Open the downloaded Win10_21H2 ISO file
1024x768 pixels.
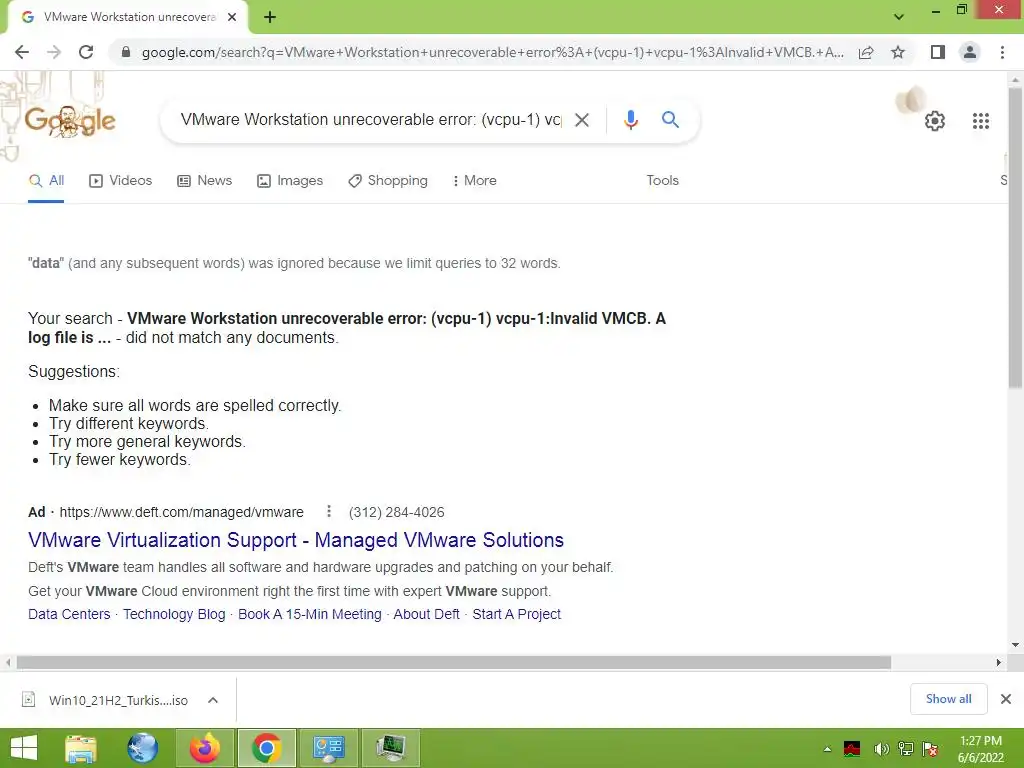pos(104,700)
